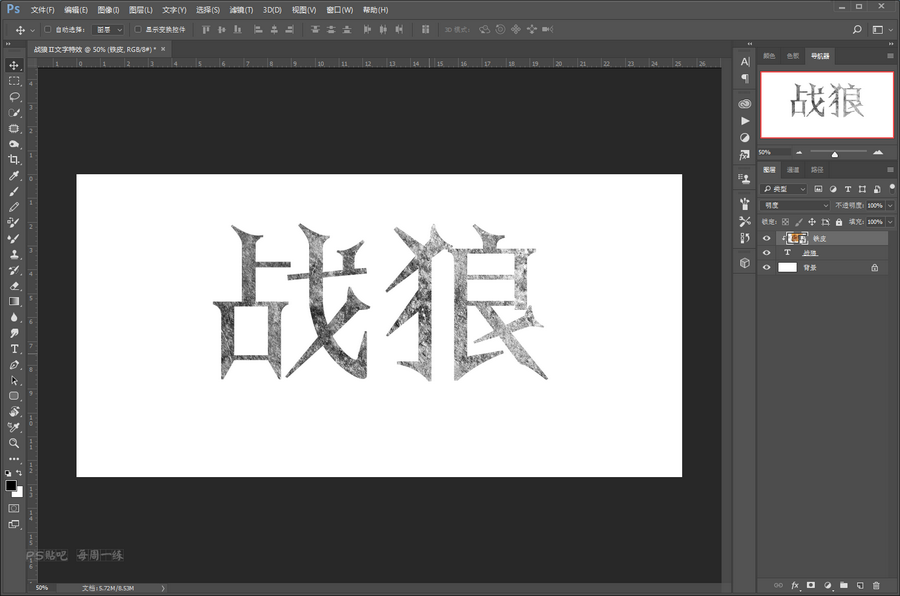The width and height of the screenshot is (900, 596).
Task: Open the 窗口(W) menu
Action: 340,10
